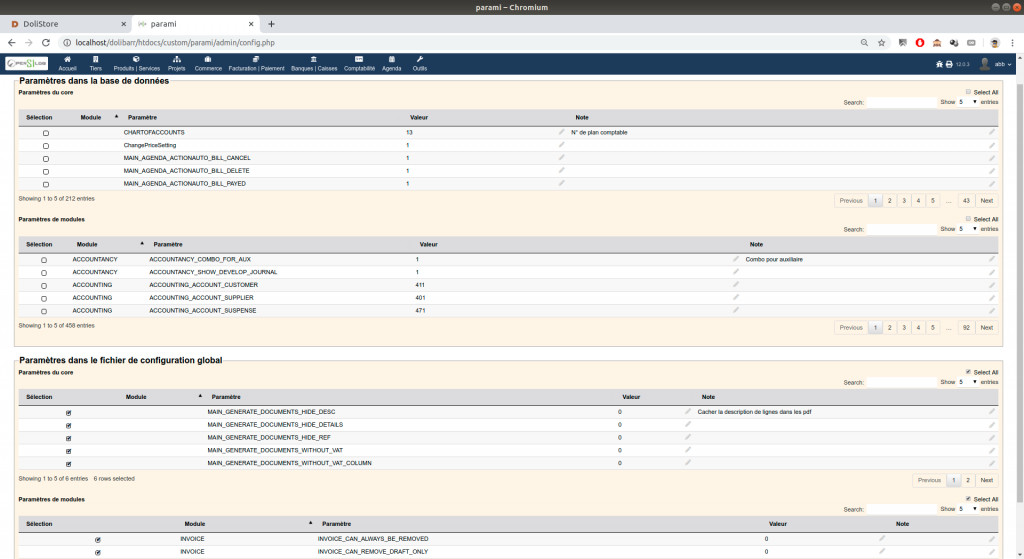The width and height of the screenshot is (1024, 559).
Task: Open the Tiers module icon
Action: pos(95,59)
